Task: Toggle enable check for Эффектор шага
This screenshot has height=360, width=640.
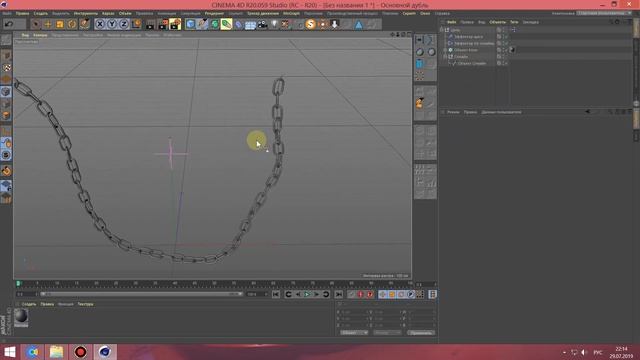Action: coord(506,37)
